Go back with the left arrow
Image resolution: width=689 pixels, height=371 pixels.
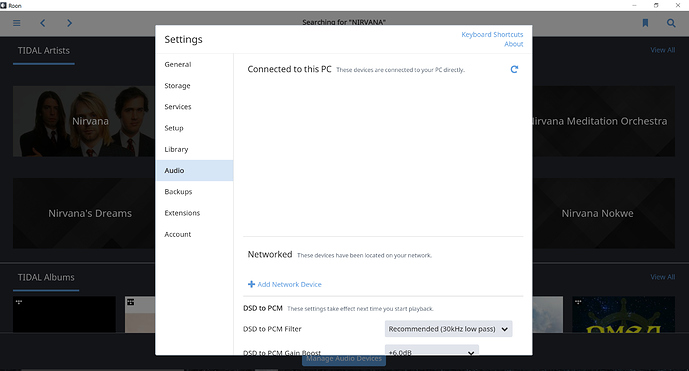(x=43, y=23)
